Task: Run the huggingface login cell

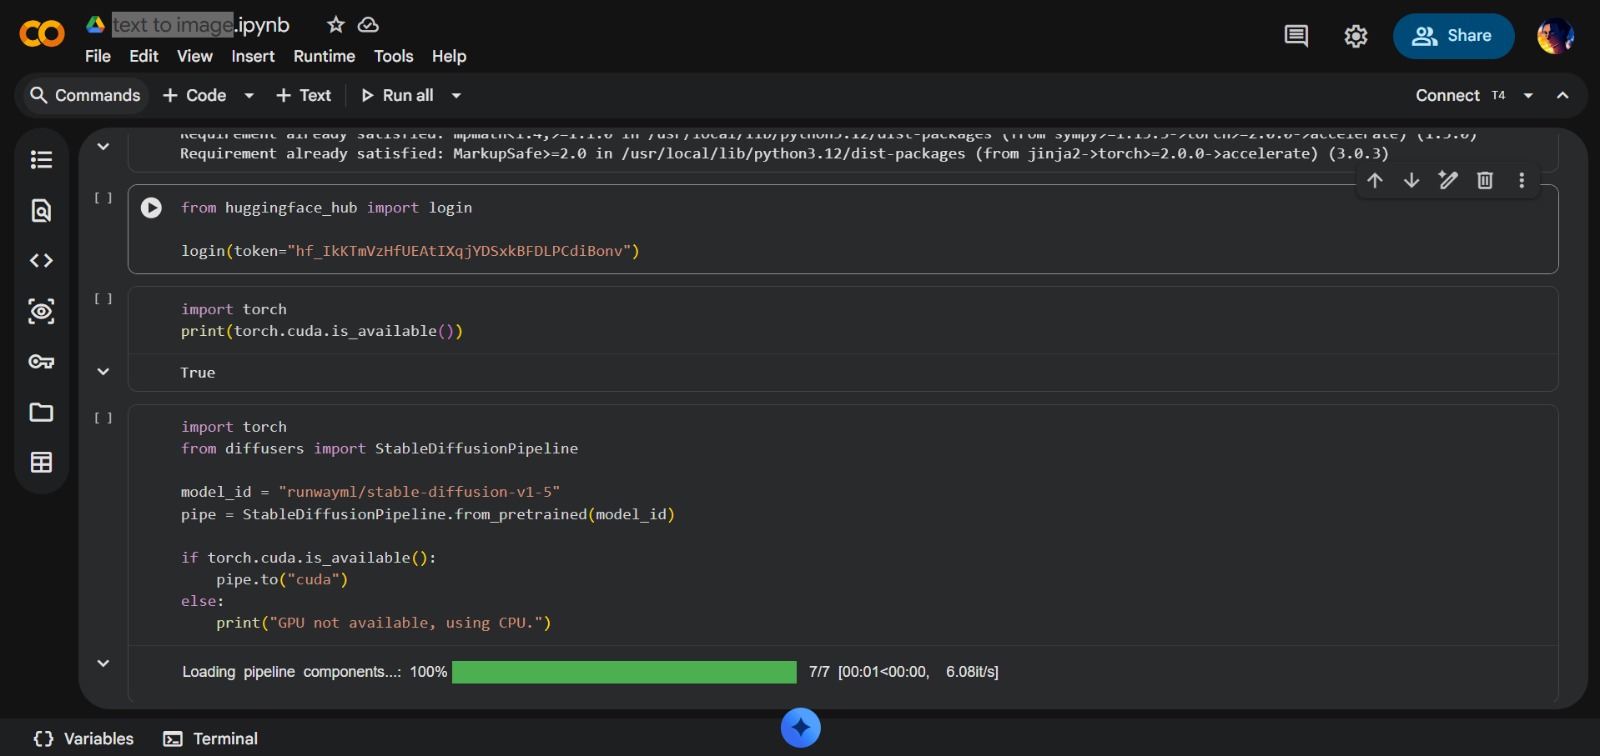Action: (151, 208)
